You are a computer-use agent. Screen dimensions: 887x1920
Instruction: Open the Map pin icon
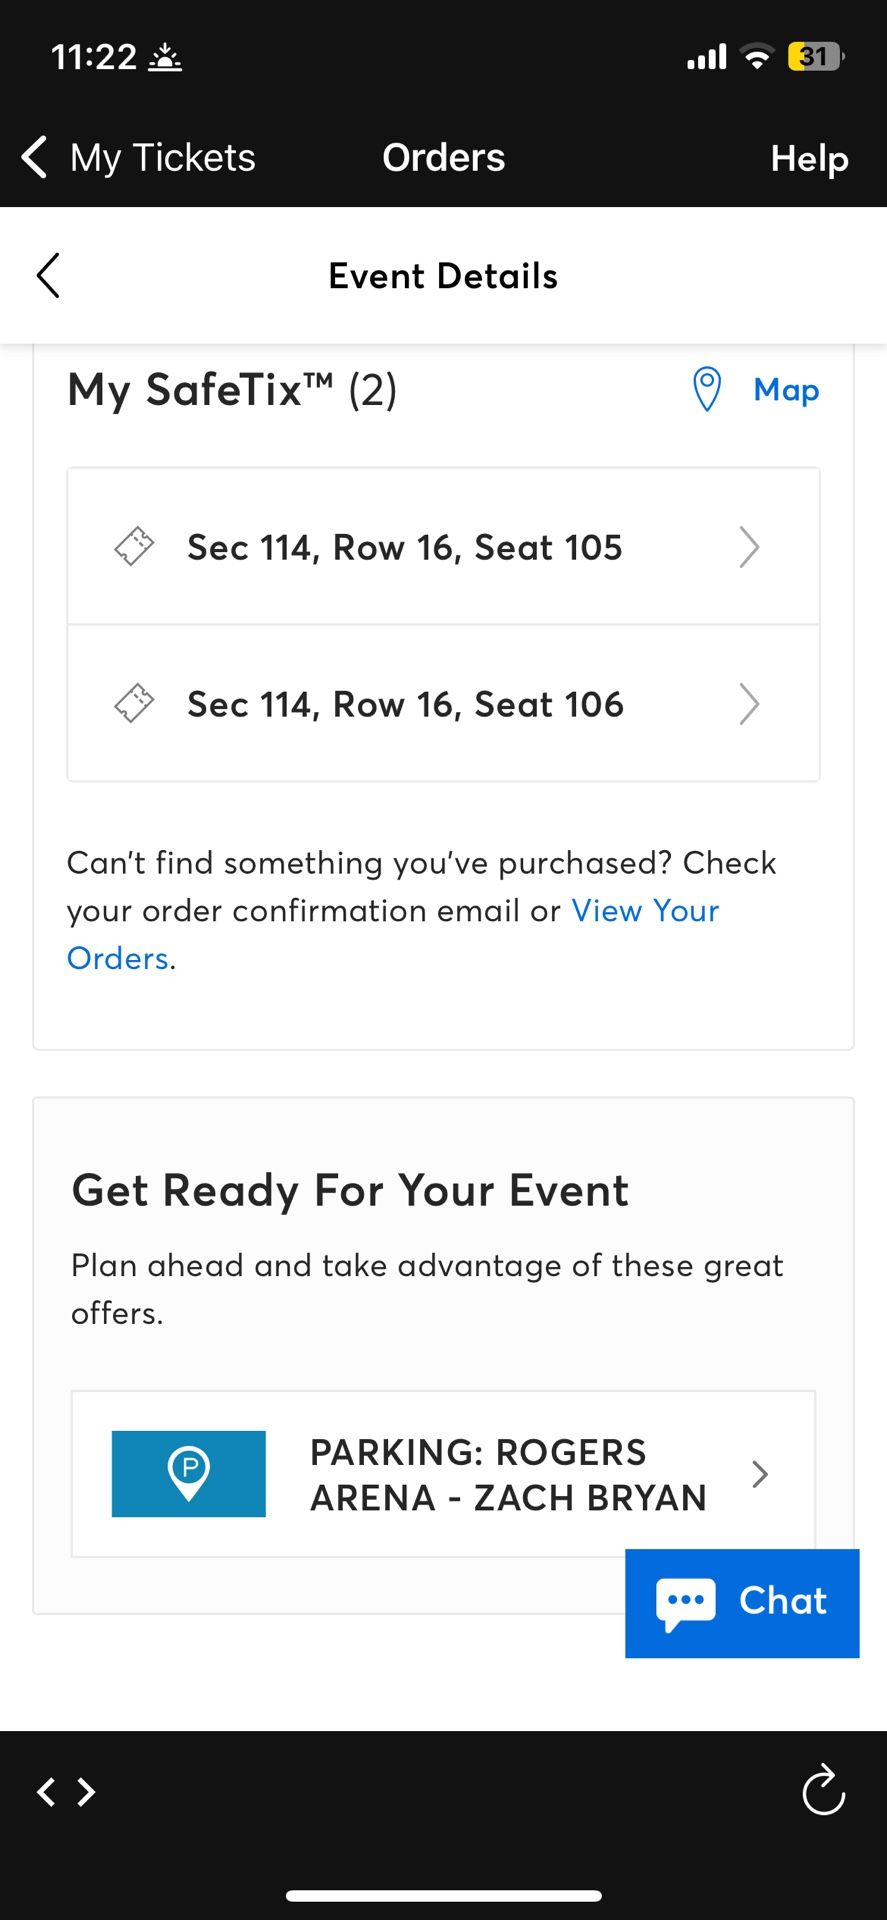pos(707,389)
